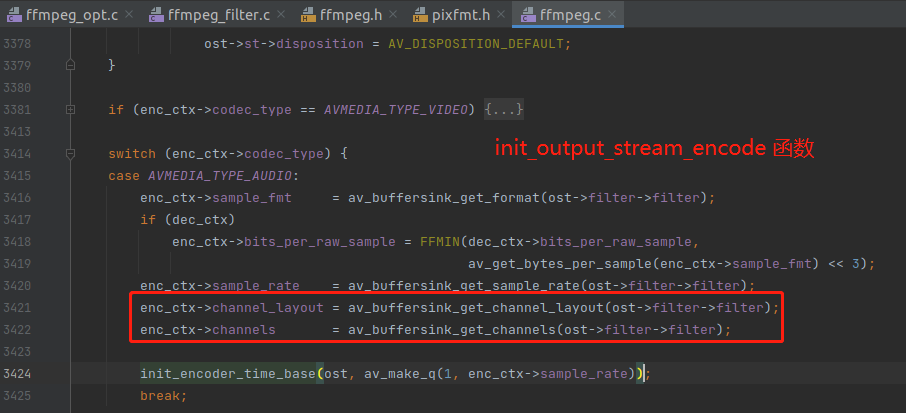Click fold end marker on line 3379
Viewport: 906px width, 413px height.
71,65
